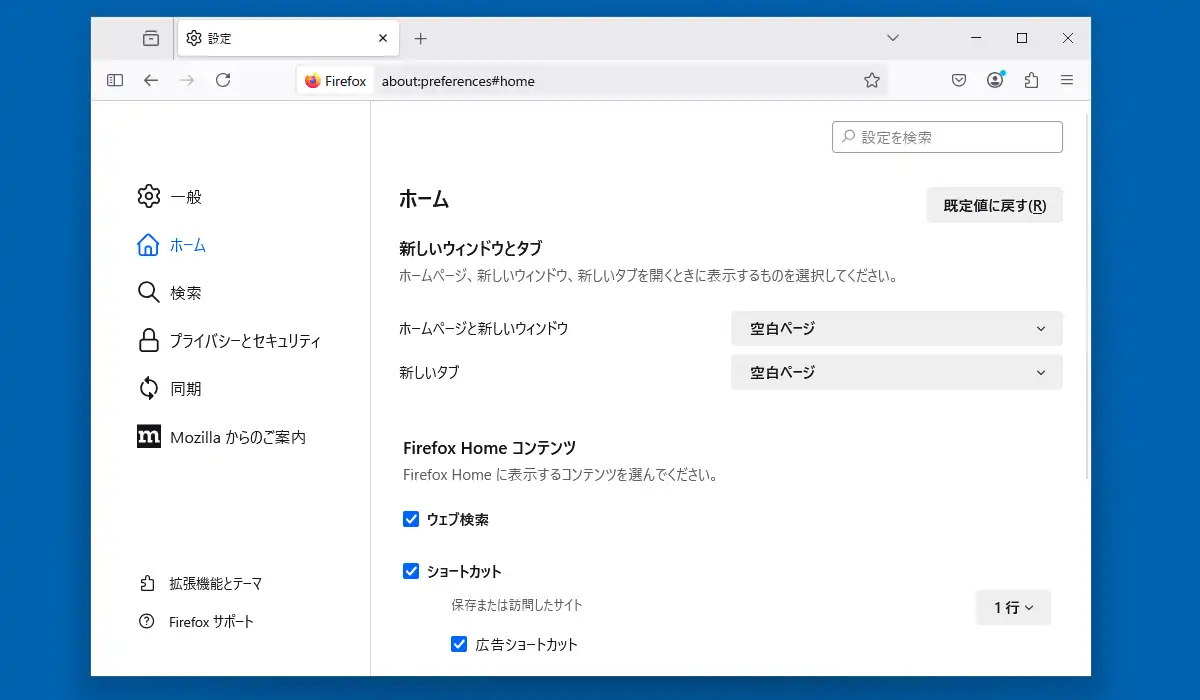
Task: Open the Pocket save icon
Action: pyautogui.click(x=959, y=81)
